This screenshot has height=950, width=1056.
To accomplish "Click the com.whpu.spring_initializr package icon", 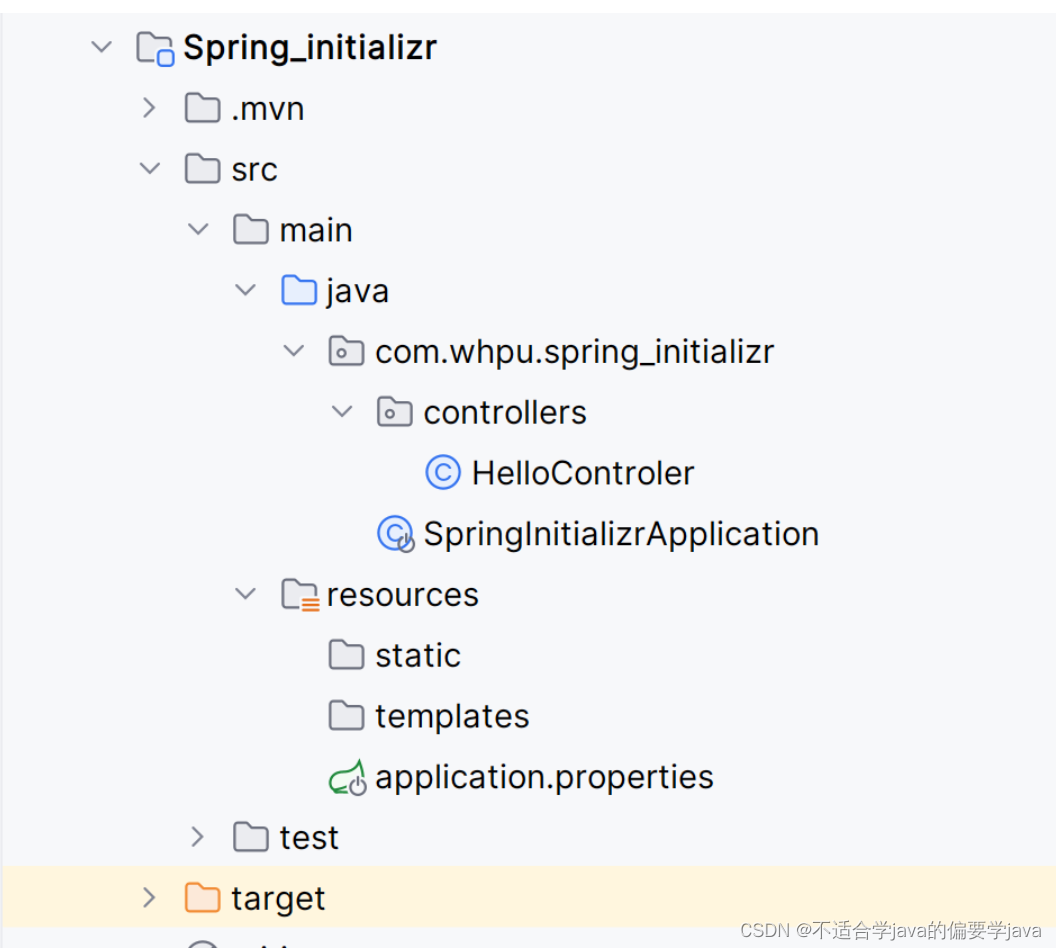I will point(346,351).
